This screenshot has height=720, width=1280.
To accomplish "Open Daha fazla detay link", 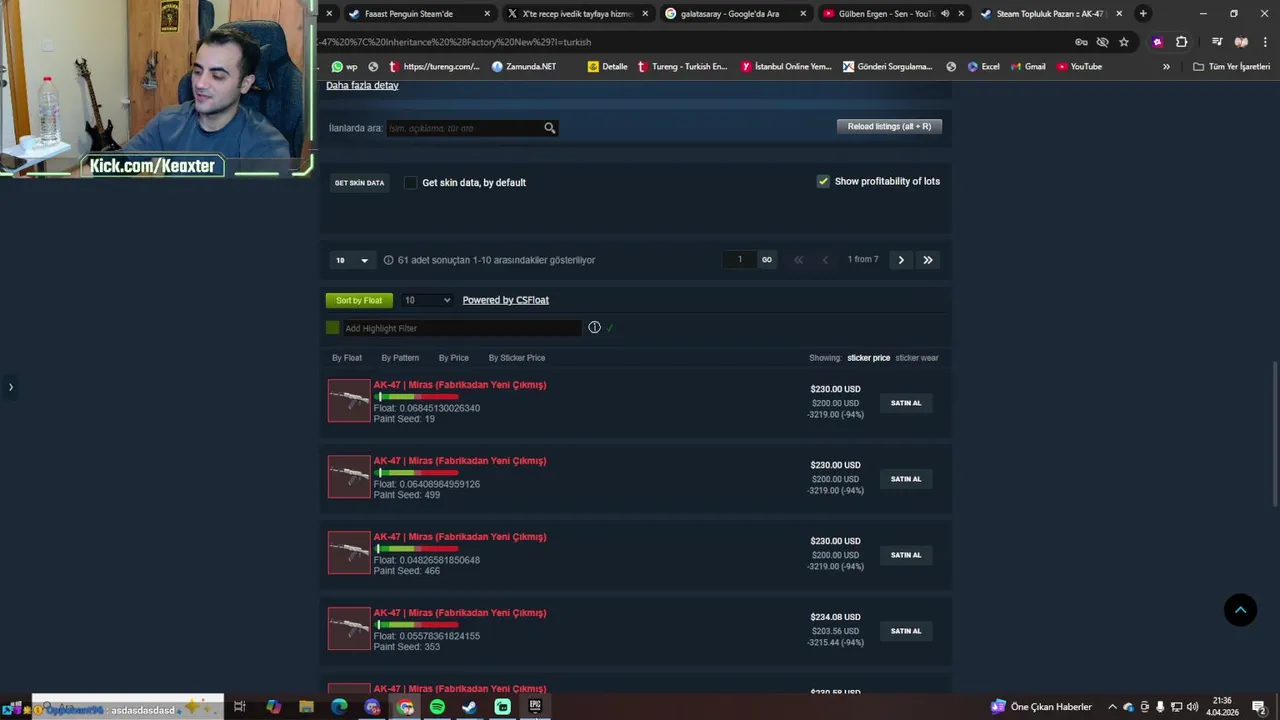I will (x=362, y=85).
